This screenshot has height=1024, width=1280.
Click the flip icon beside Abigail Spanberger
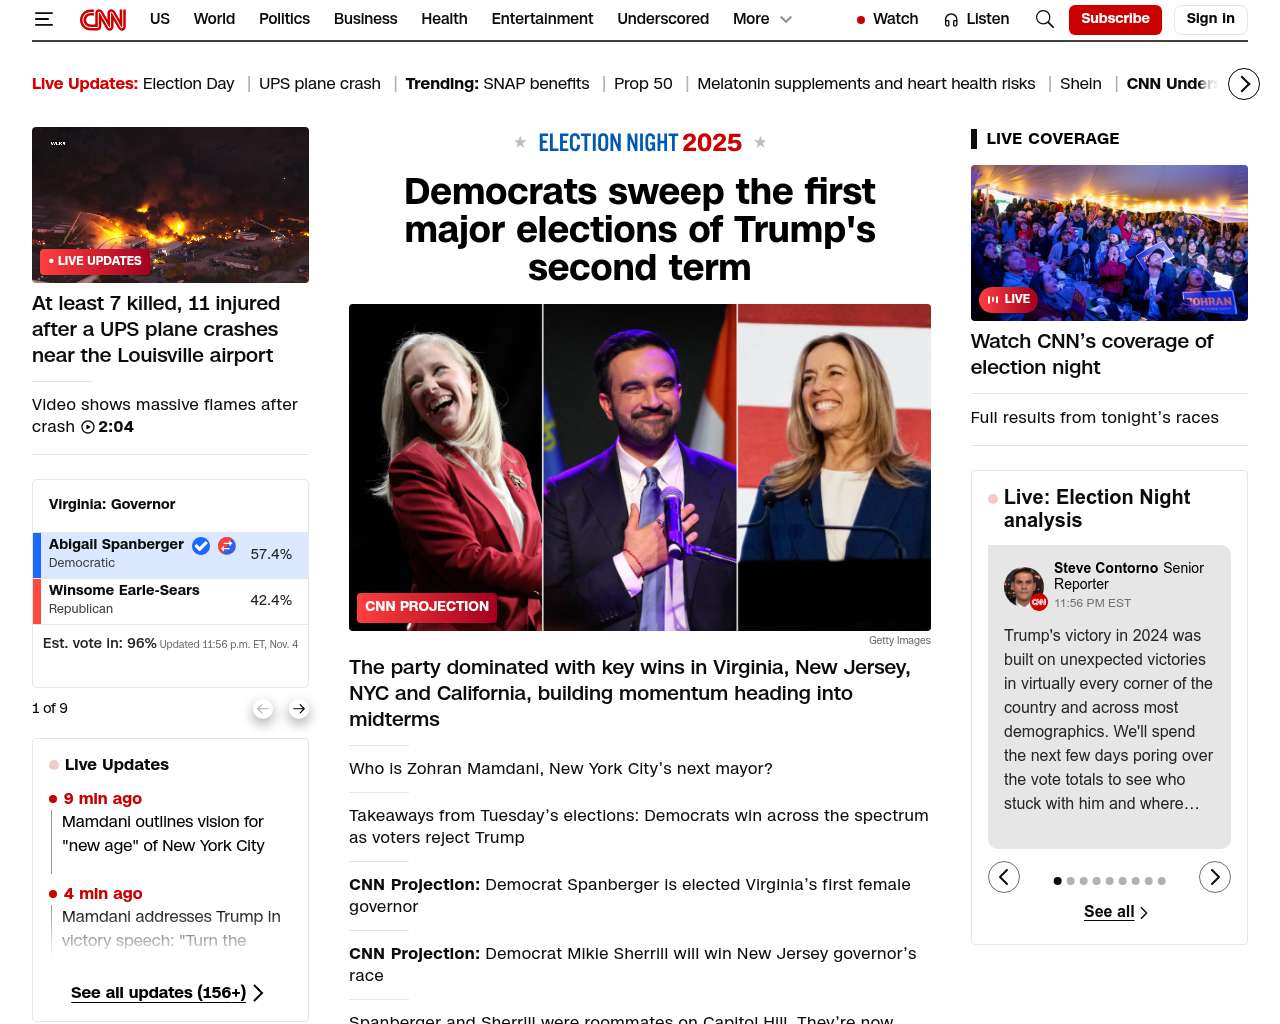tap(227, 545)
